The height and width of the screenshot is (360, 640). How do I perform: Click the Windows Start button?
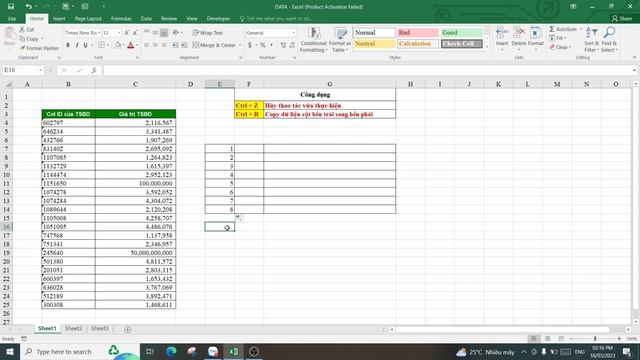point(9,351)
